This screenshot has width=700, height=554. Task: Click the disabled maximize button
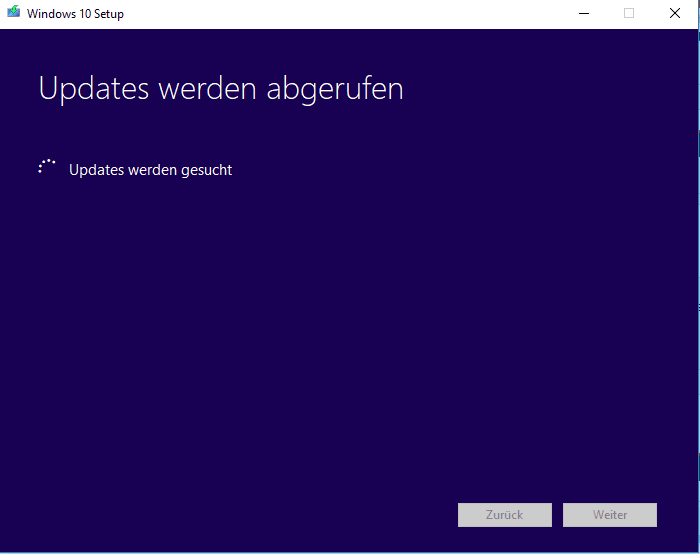coord(629,13)
